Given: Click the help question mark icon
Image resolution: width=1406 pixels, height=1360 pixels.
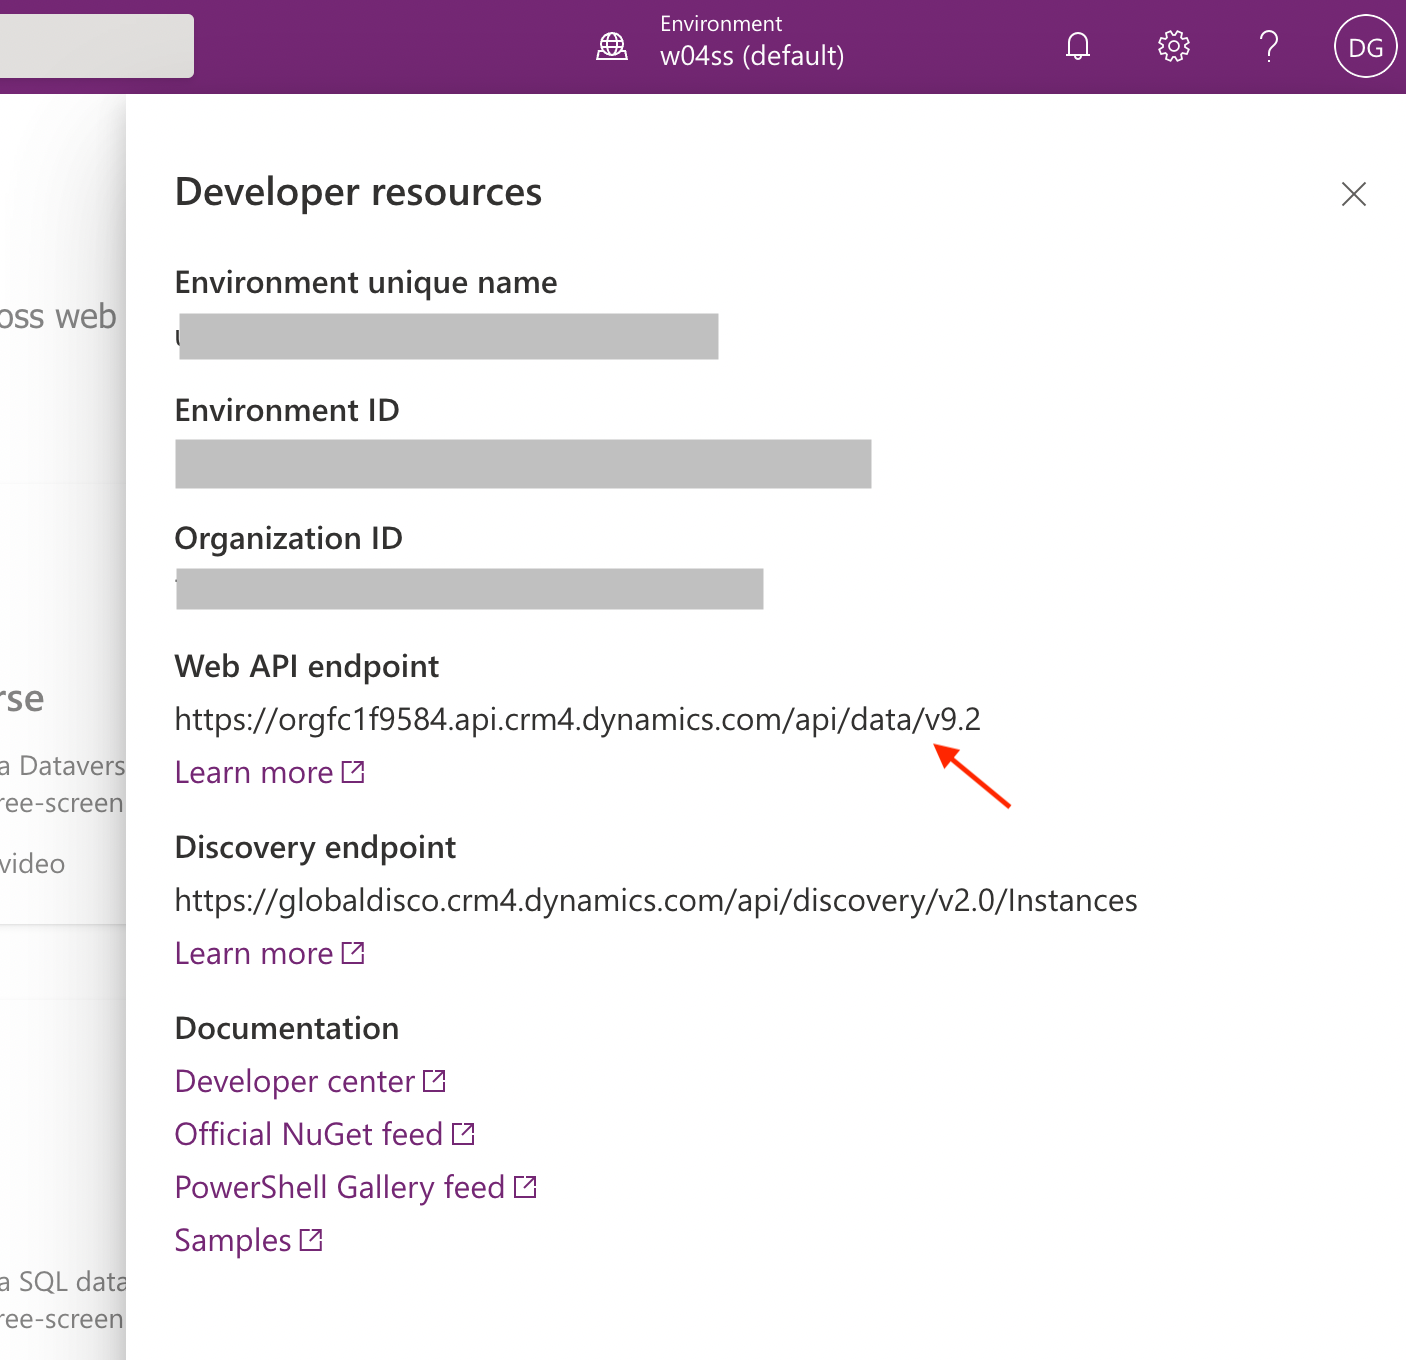Looking at the screenshot, I should pyautogui.click(x=1269, y=46).
